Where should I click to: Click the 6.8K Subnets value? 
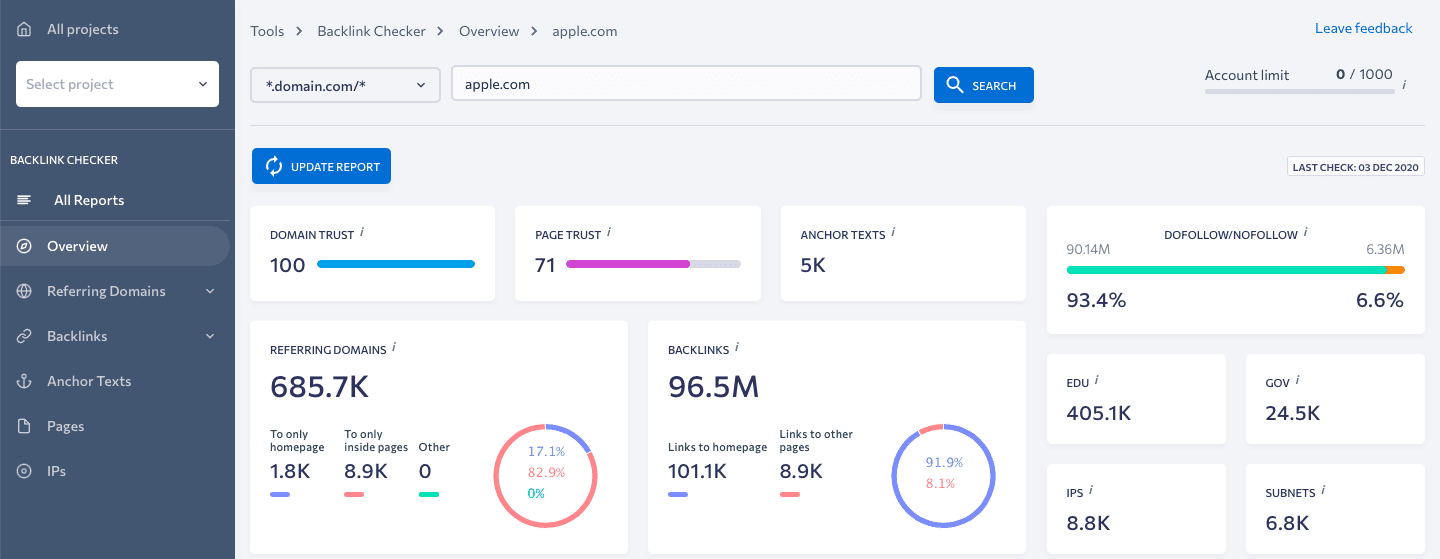[1287, 523]
